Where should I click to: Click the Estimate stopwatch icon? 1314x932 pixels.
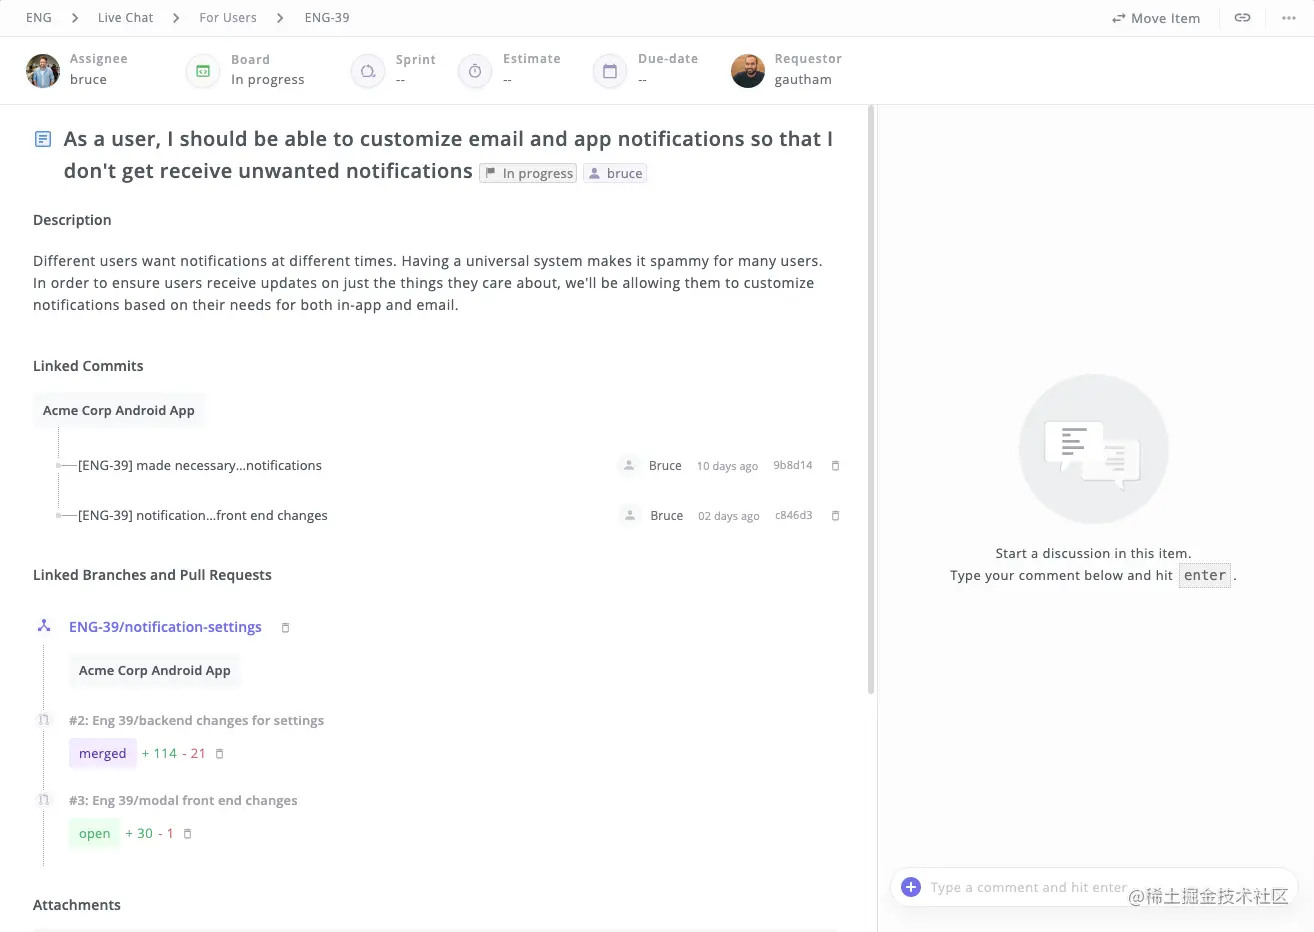pyautogui.click(x=475, y=71)
